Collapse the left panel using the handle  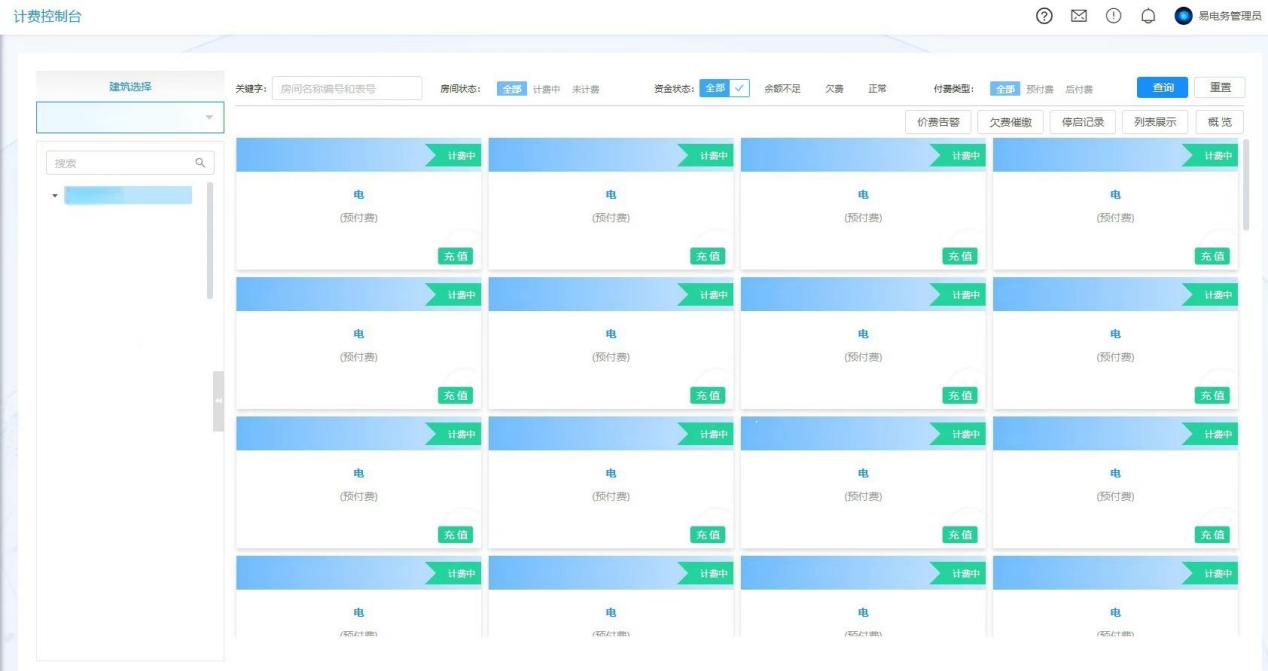point(218,401)
